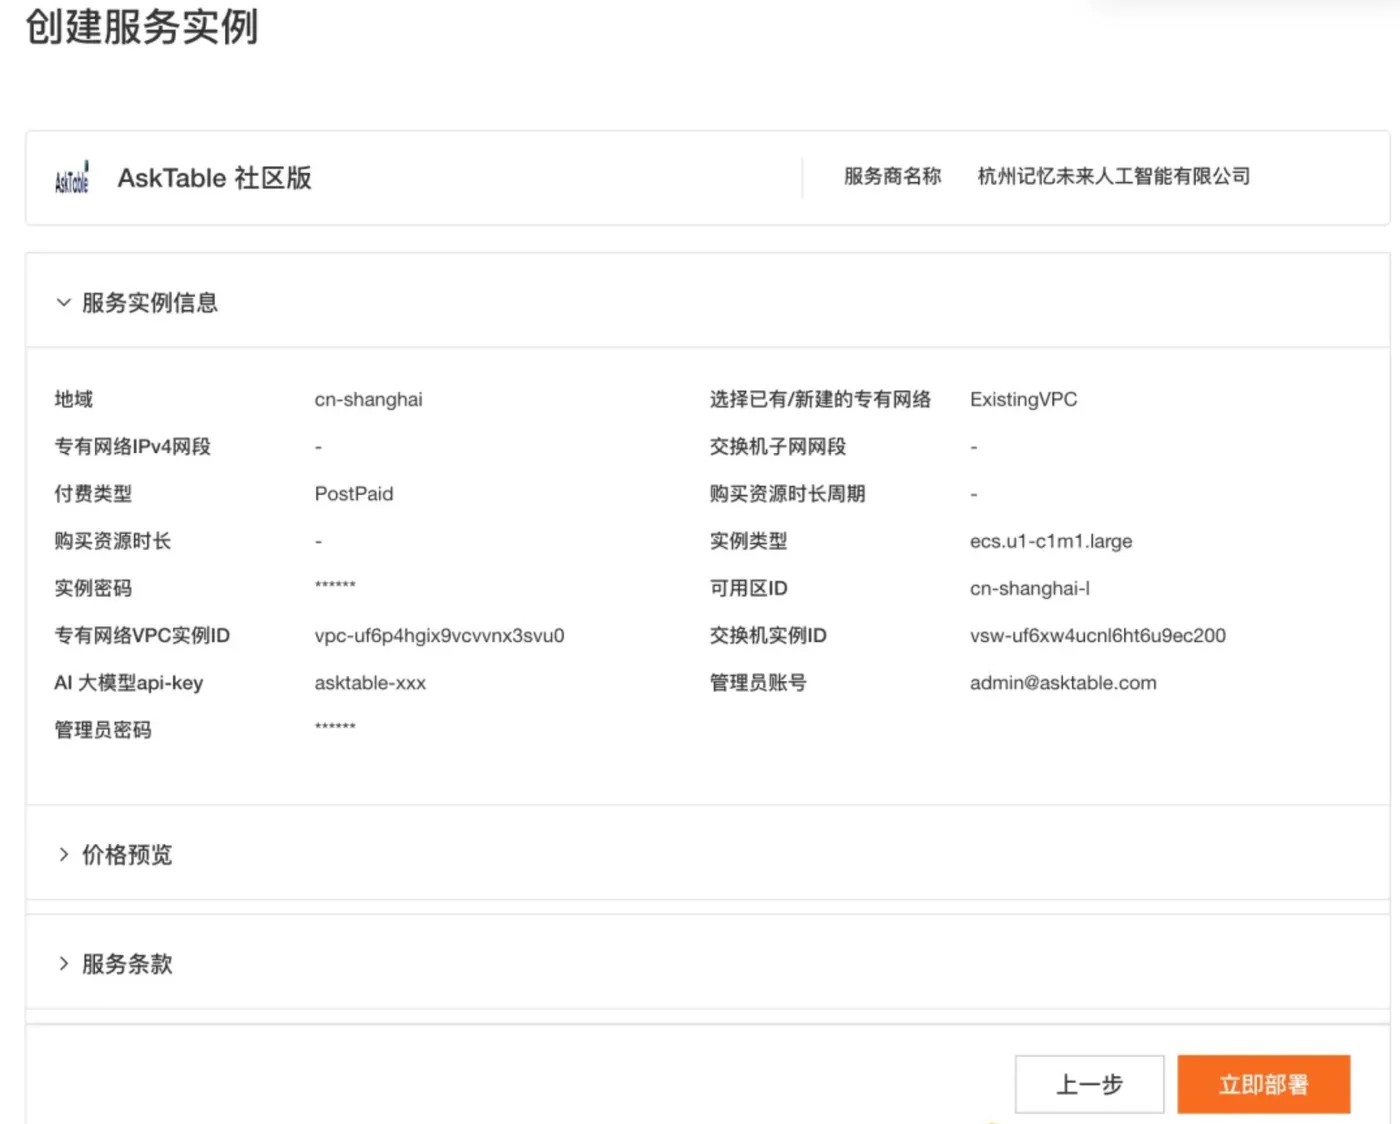Click the 专有网络VPC实例ID label
This screenshot has width=1400, height=1124.
[x=142, y=635]
